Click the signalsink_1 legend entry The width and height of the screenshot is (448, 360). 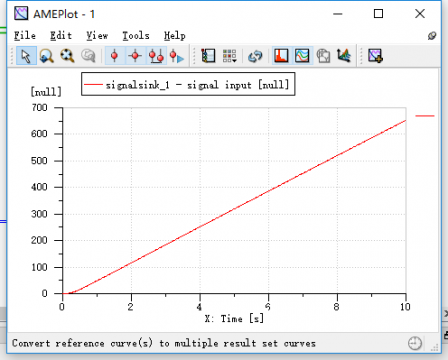188,85
